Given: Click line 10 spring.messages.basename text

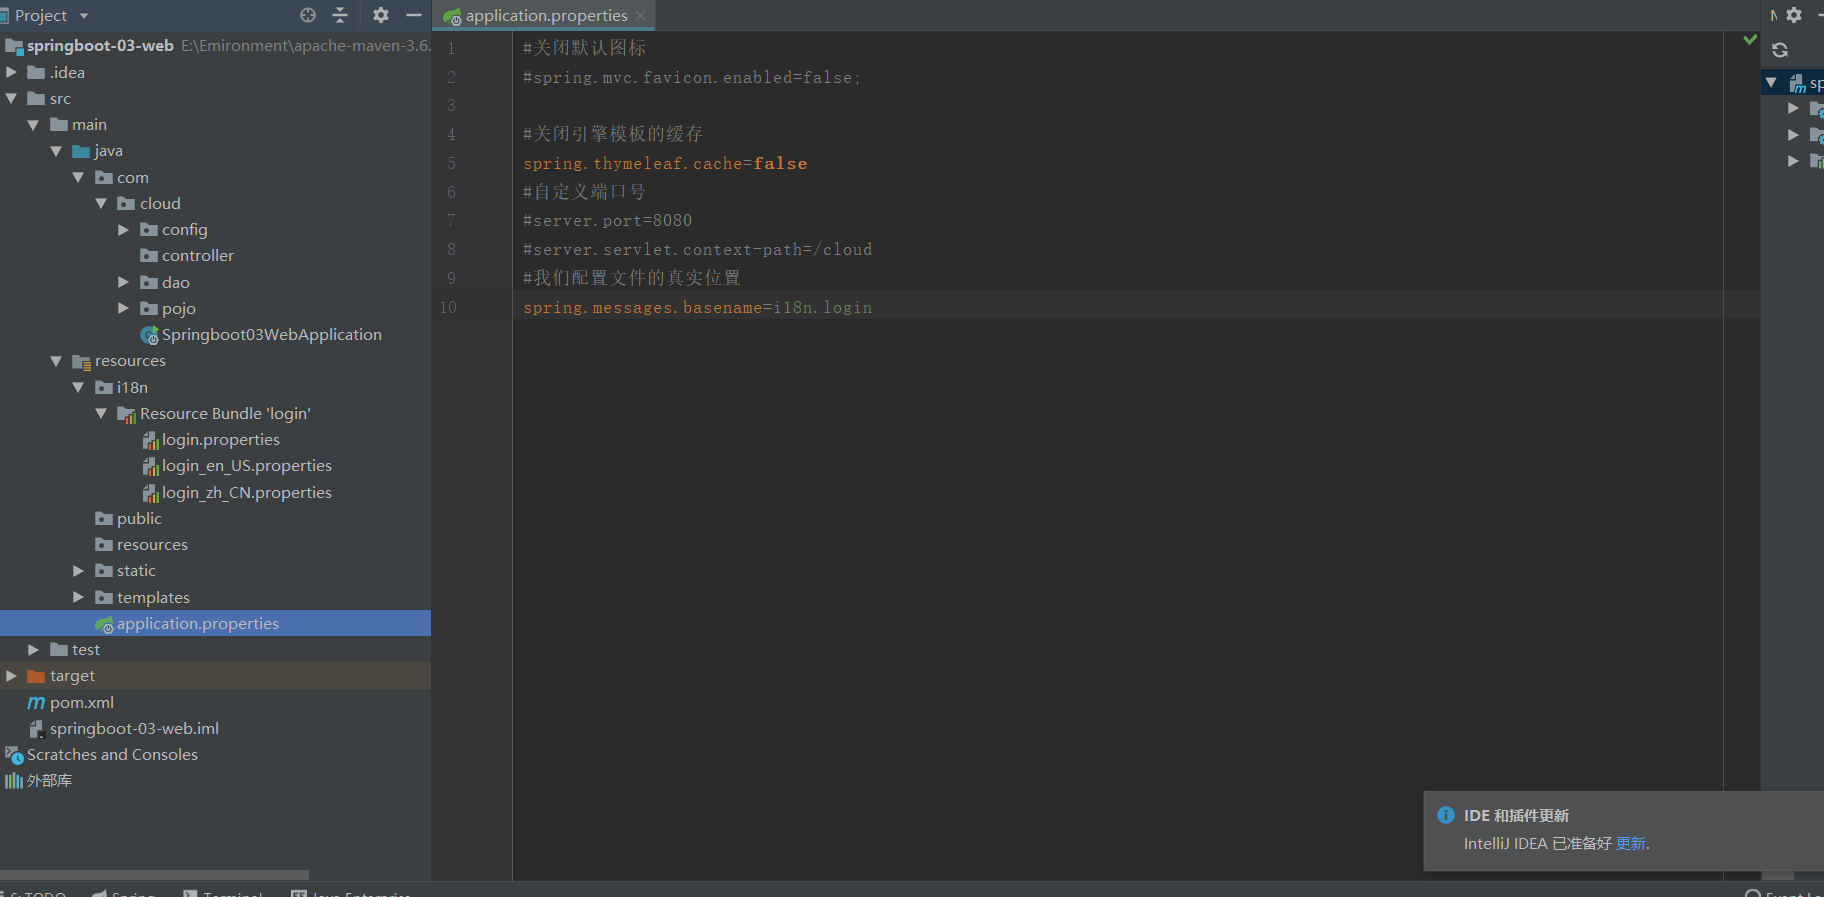Looking at the screenshot, I should tap(697, 307).
